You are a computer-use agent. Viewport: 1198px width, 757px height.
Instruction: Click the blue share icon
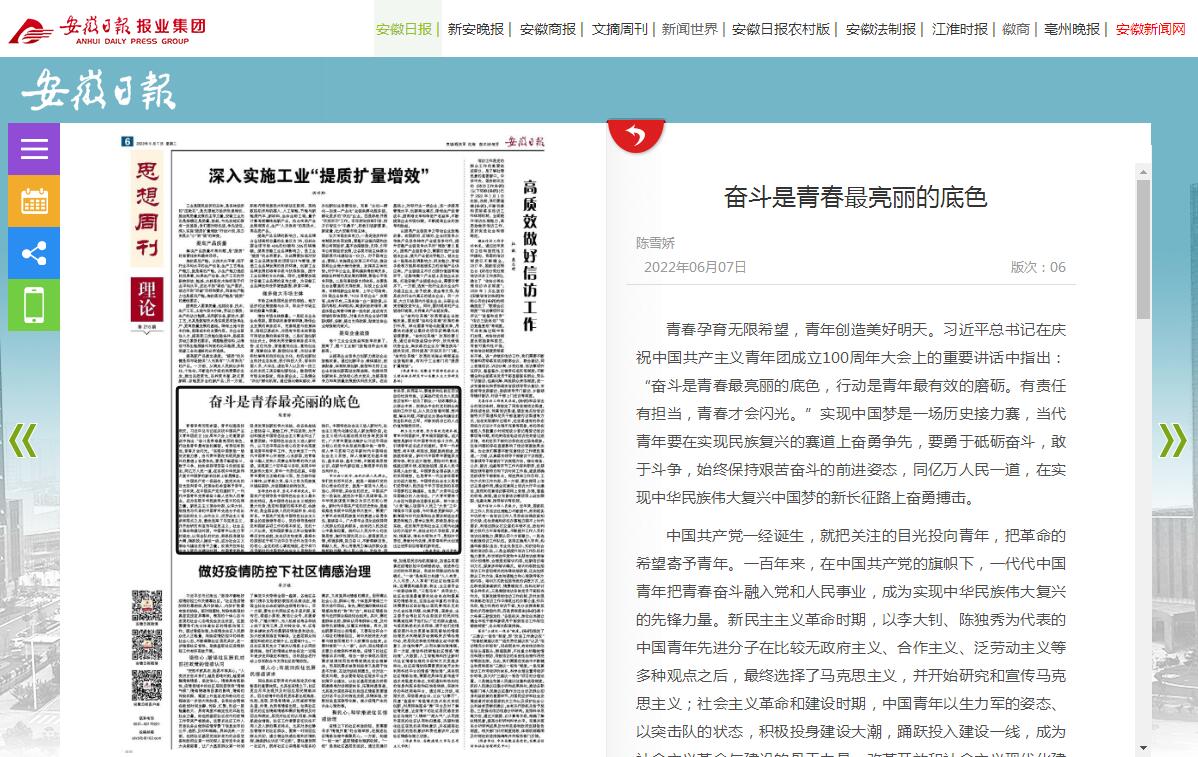(x=34, y=253)
